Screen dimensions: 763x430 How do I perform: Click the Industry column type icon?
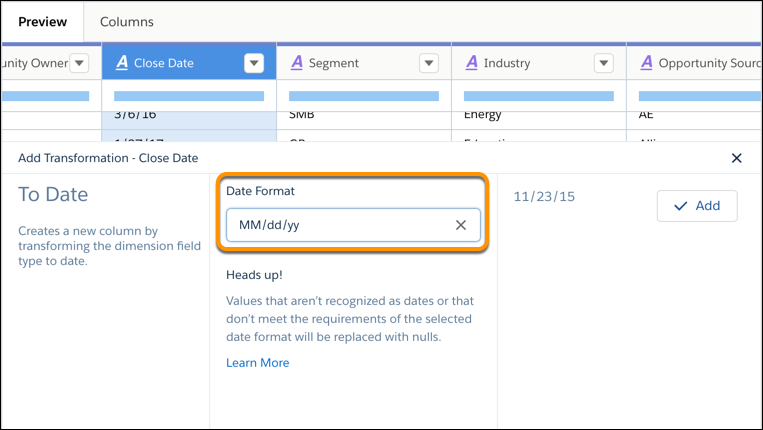click(471, 63)
